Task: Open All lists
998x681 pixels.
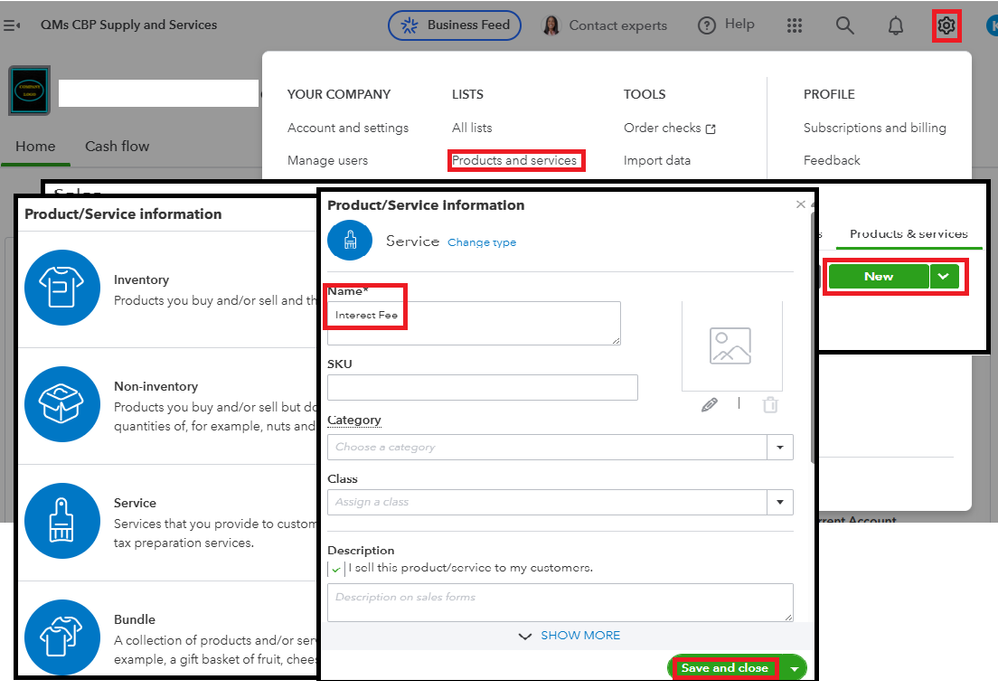Action: [x=472, y=128]
